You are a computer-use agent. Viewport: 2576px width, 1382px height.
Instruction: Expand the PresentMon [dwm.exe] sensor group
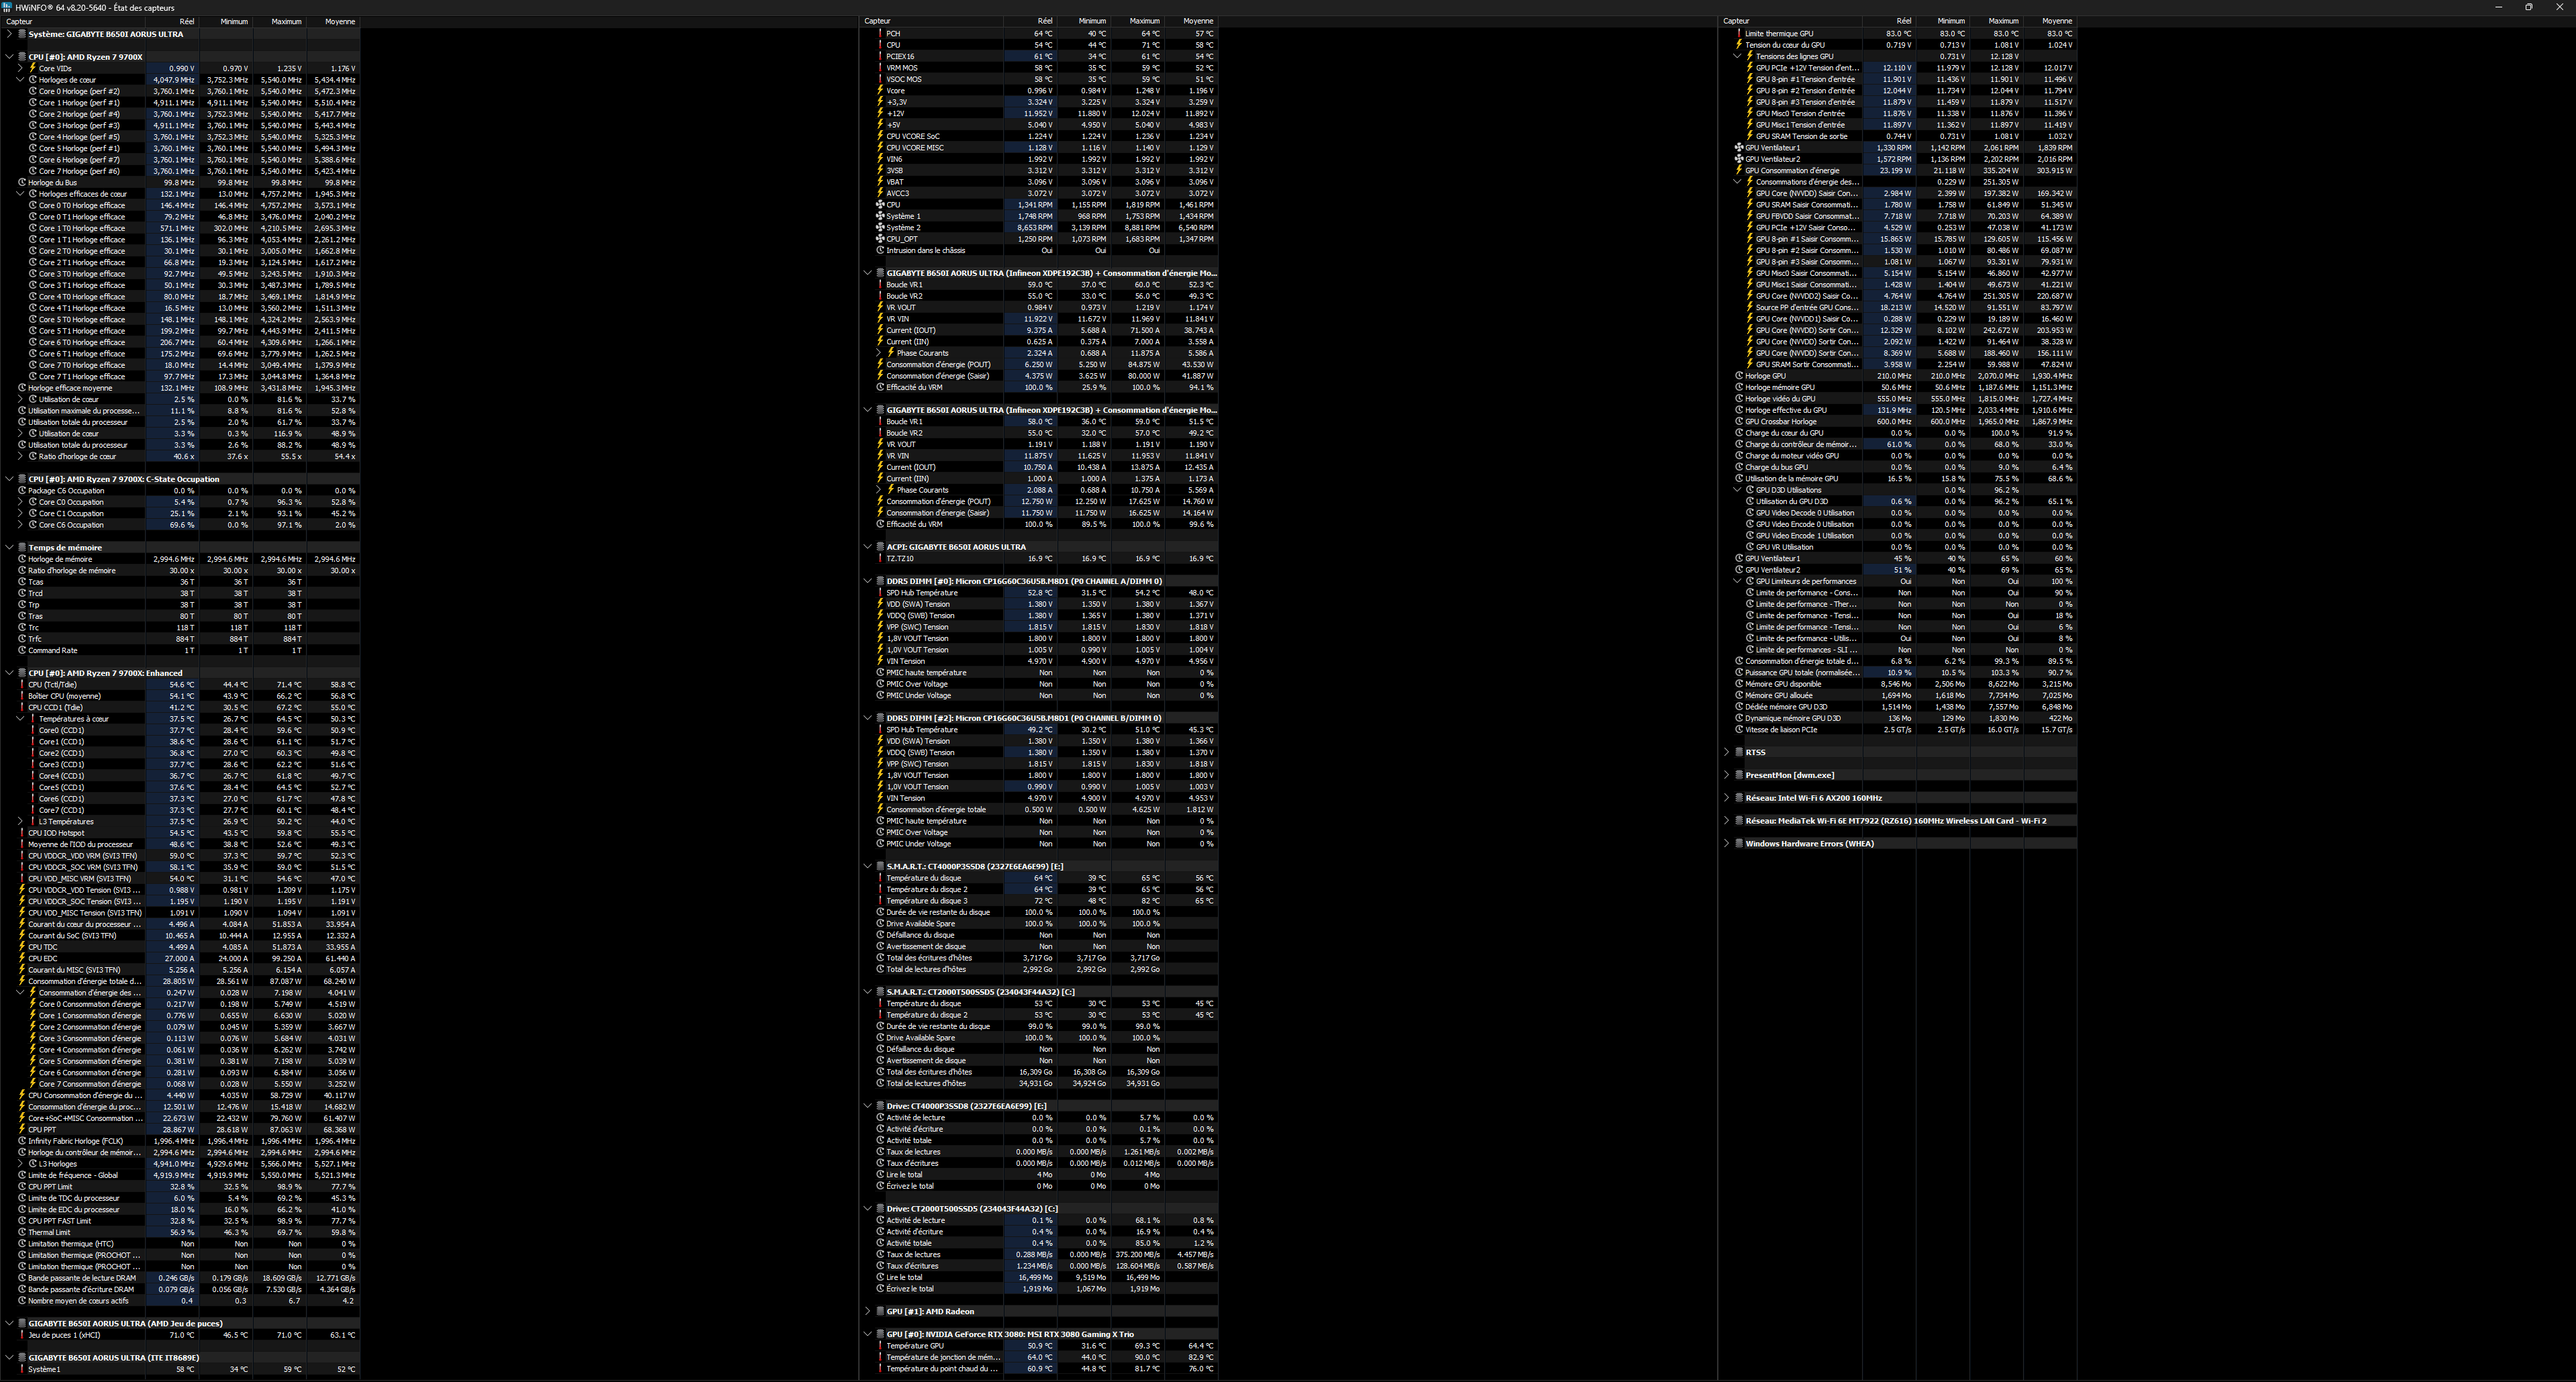[1727, 775]
